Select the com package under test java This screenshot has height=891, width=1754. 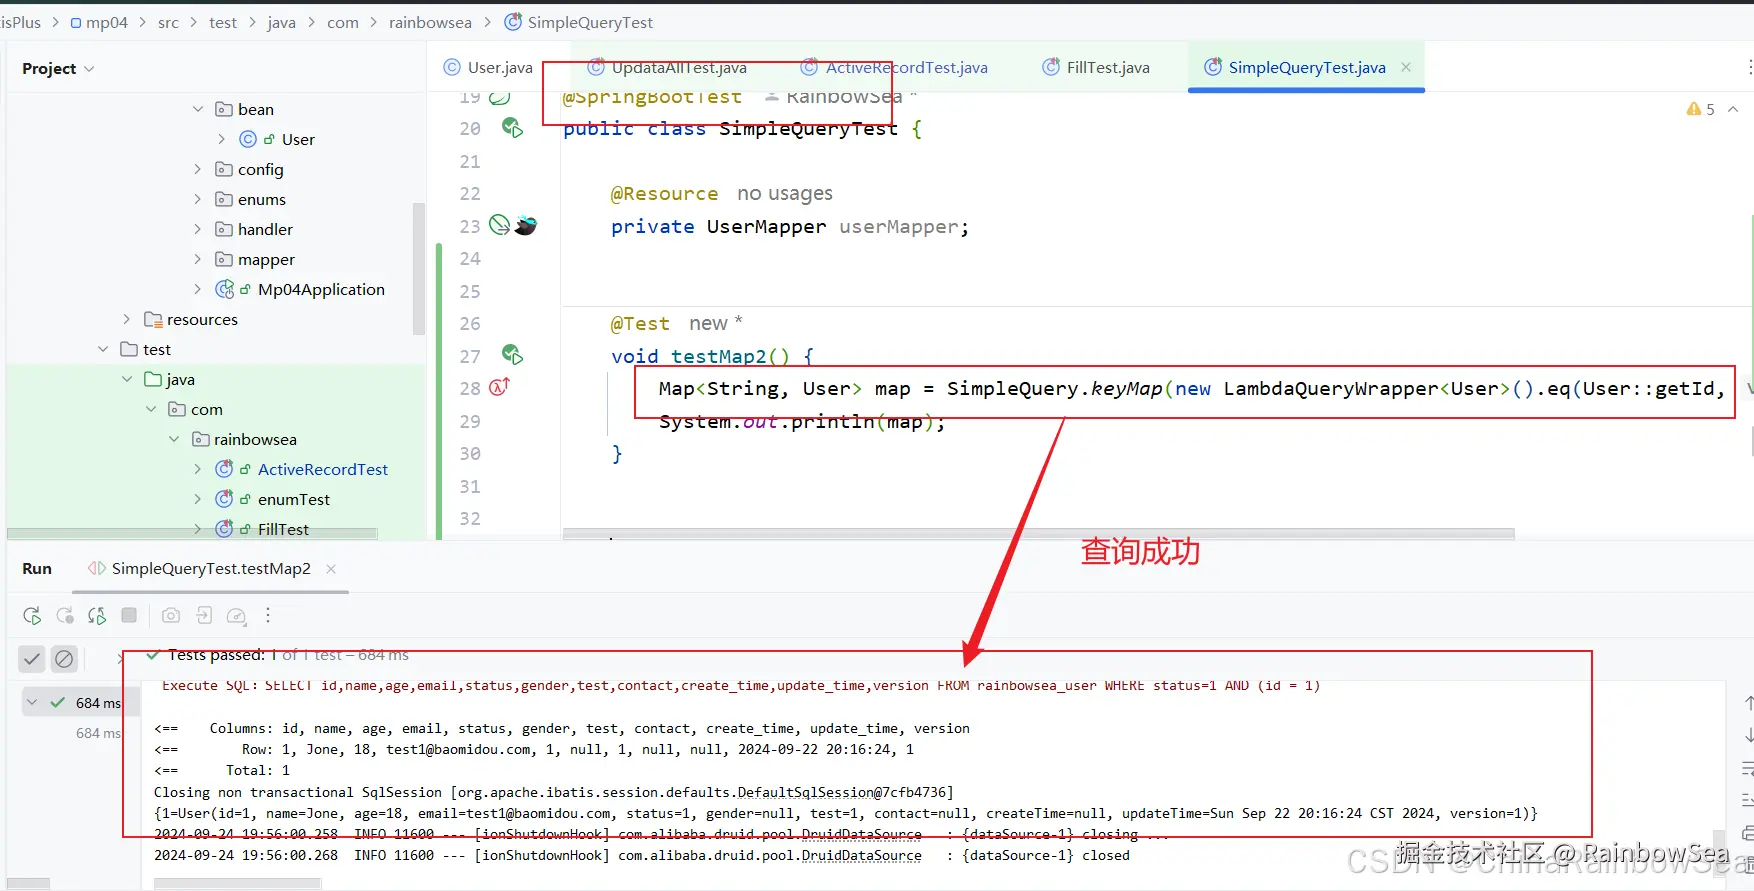point(206,409)
